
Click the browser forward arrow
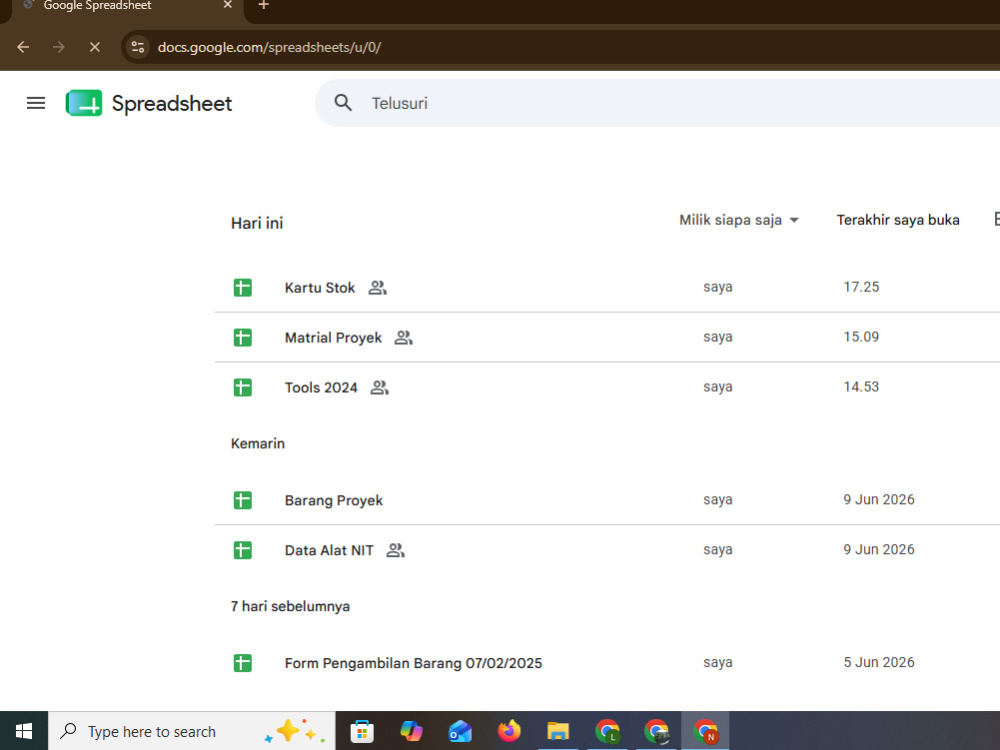point(59,47)
